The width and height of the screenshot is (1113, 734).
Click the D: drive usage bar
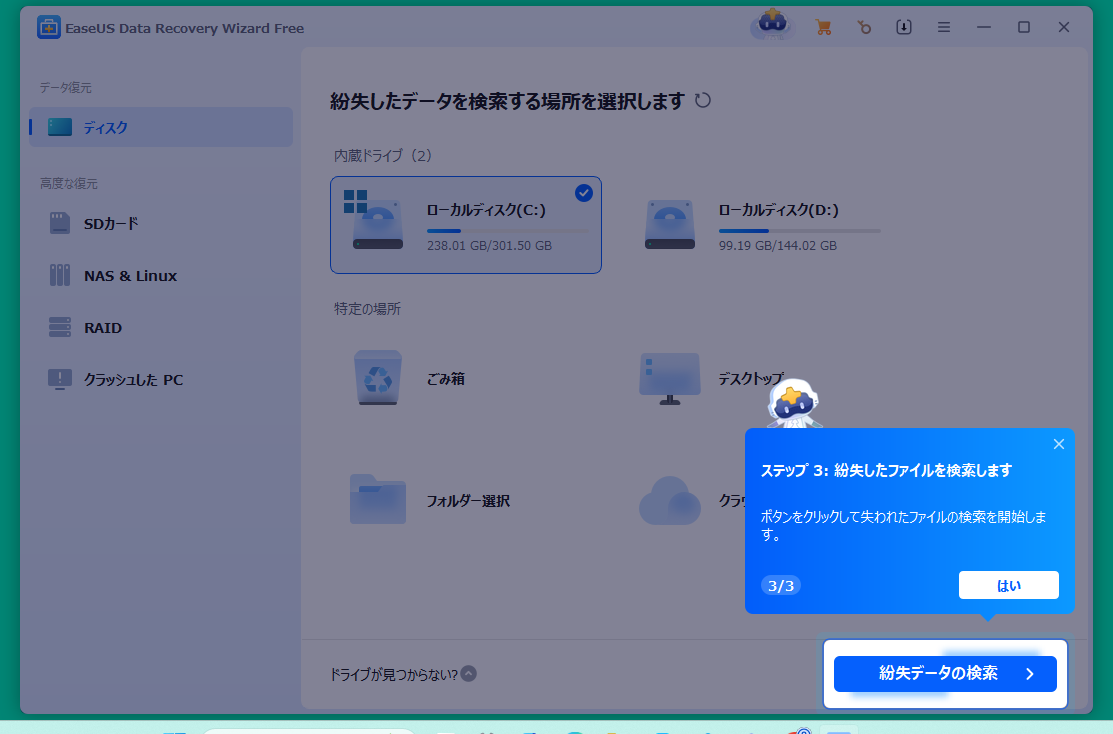pos(799,231)
